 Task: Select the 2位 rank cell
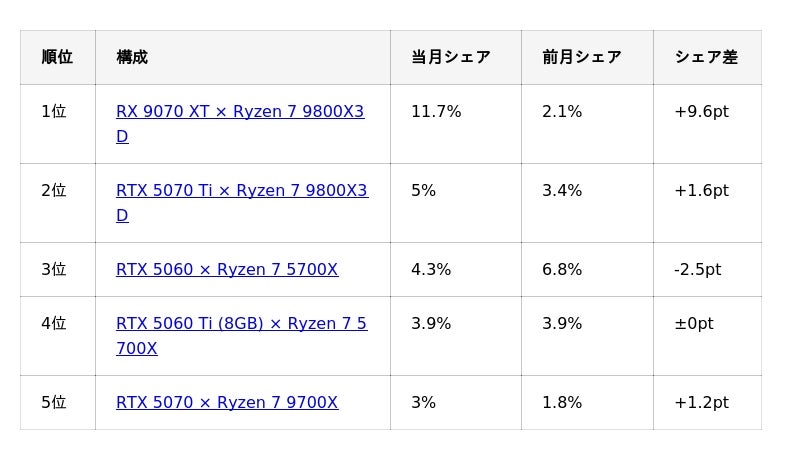pos(54,191)
